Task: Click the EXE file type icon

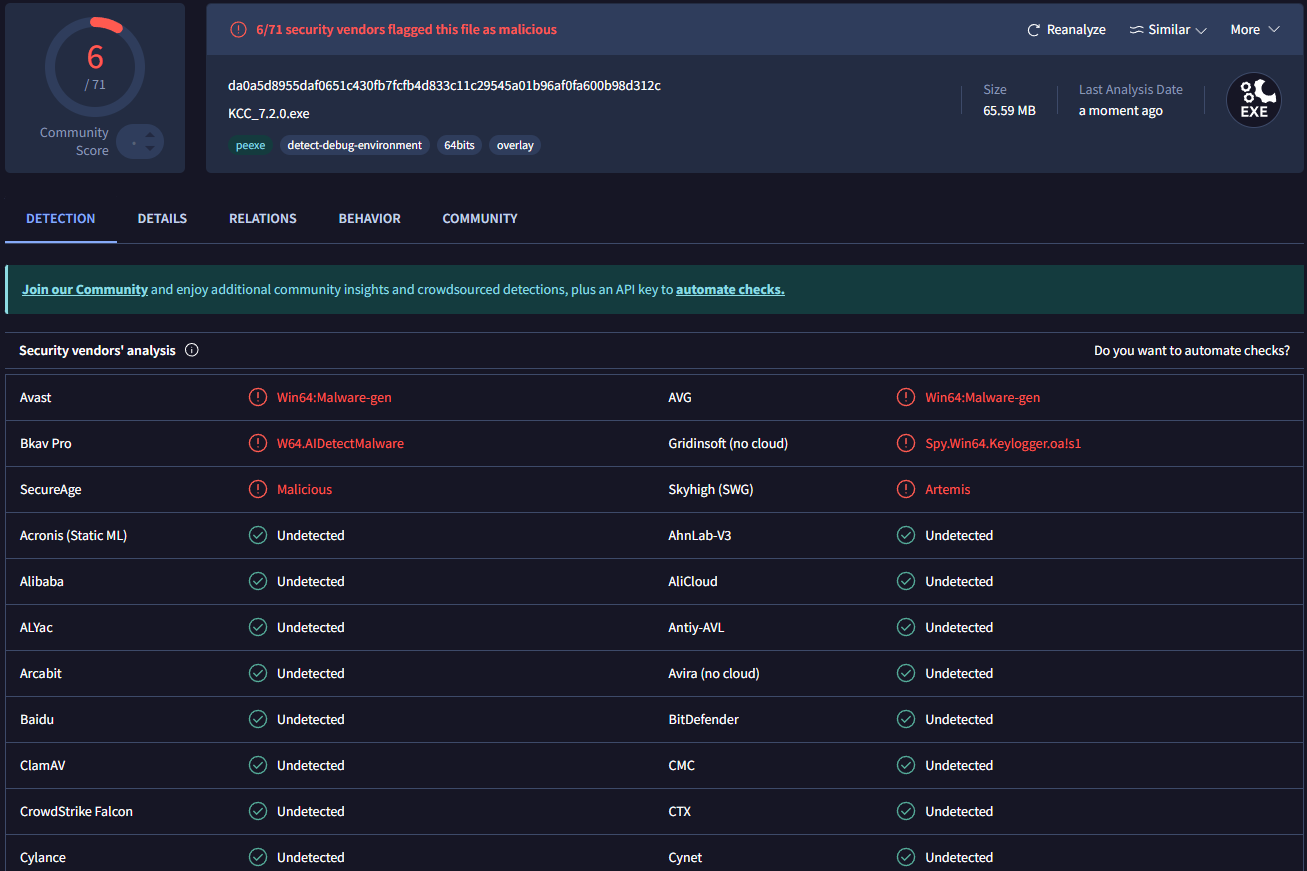Action: click(x=1254, y=100)
